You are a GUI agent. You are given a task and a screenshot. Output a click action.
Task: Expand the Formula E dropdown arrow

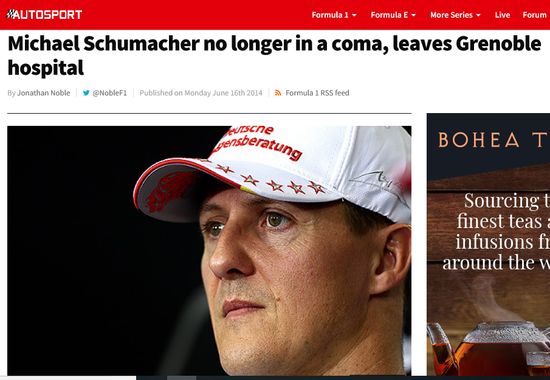(414, 15)
